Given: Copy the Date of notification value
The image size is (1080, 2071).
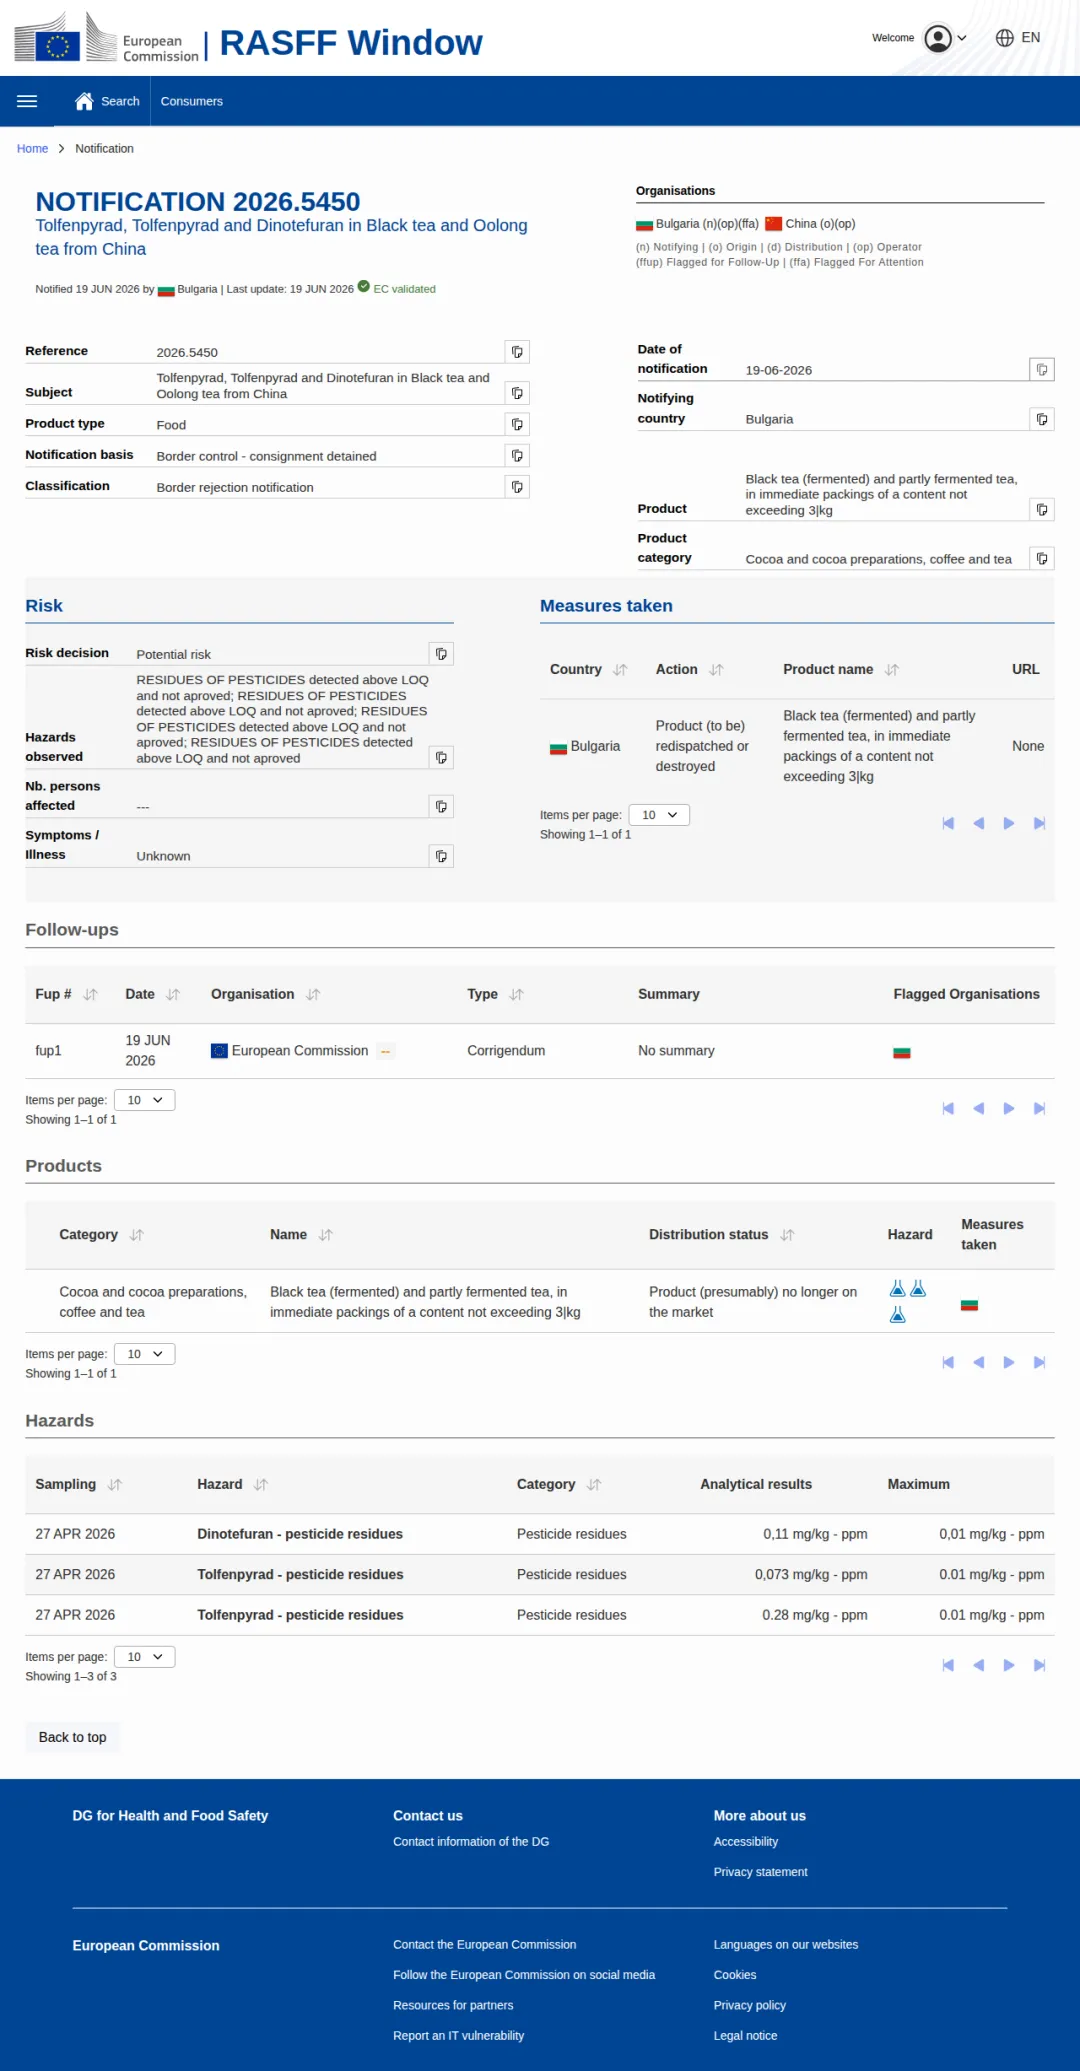Looking at the screenshot, I should pyautogui.click(x=1042, y=370).
